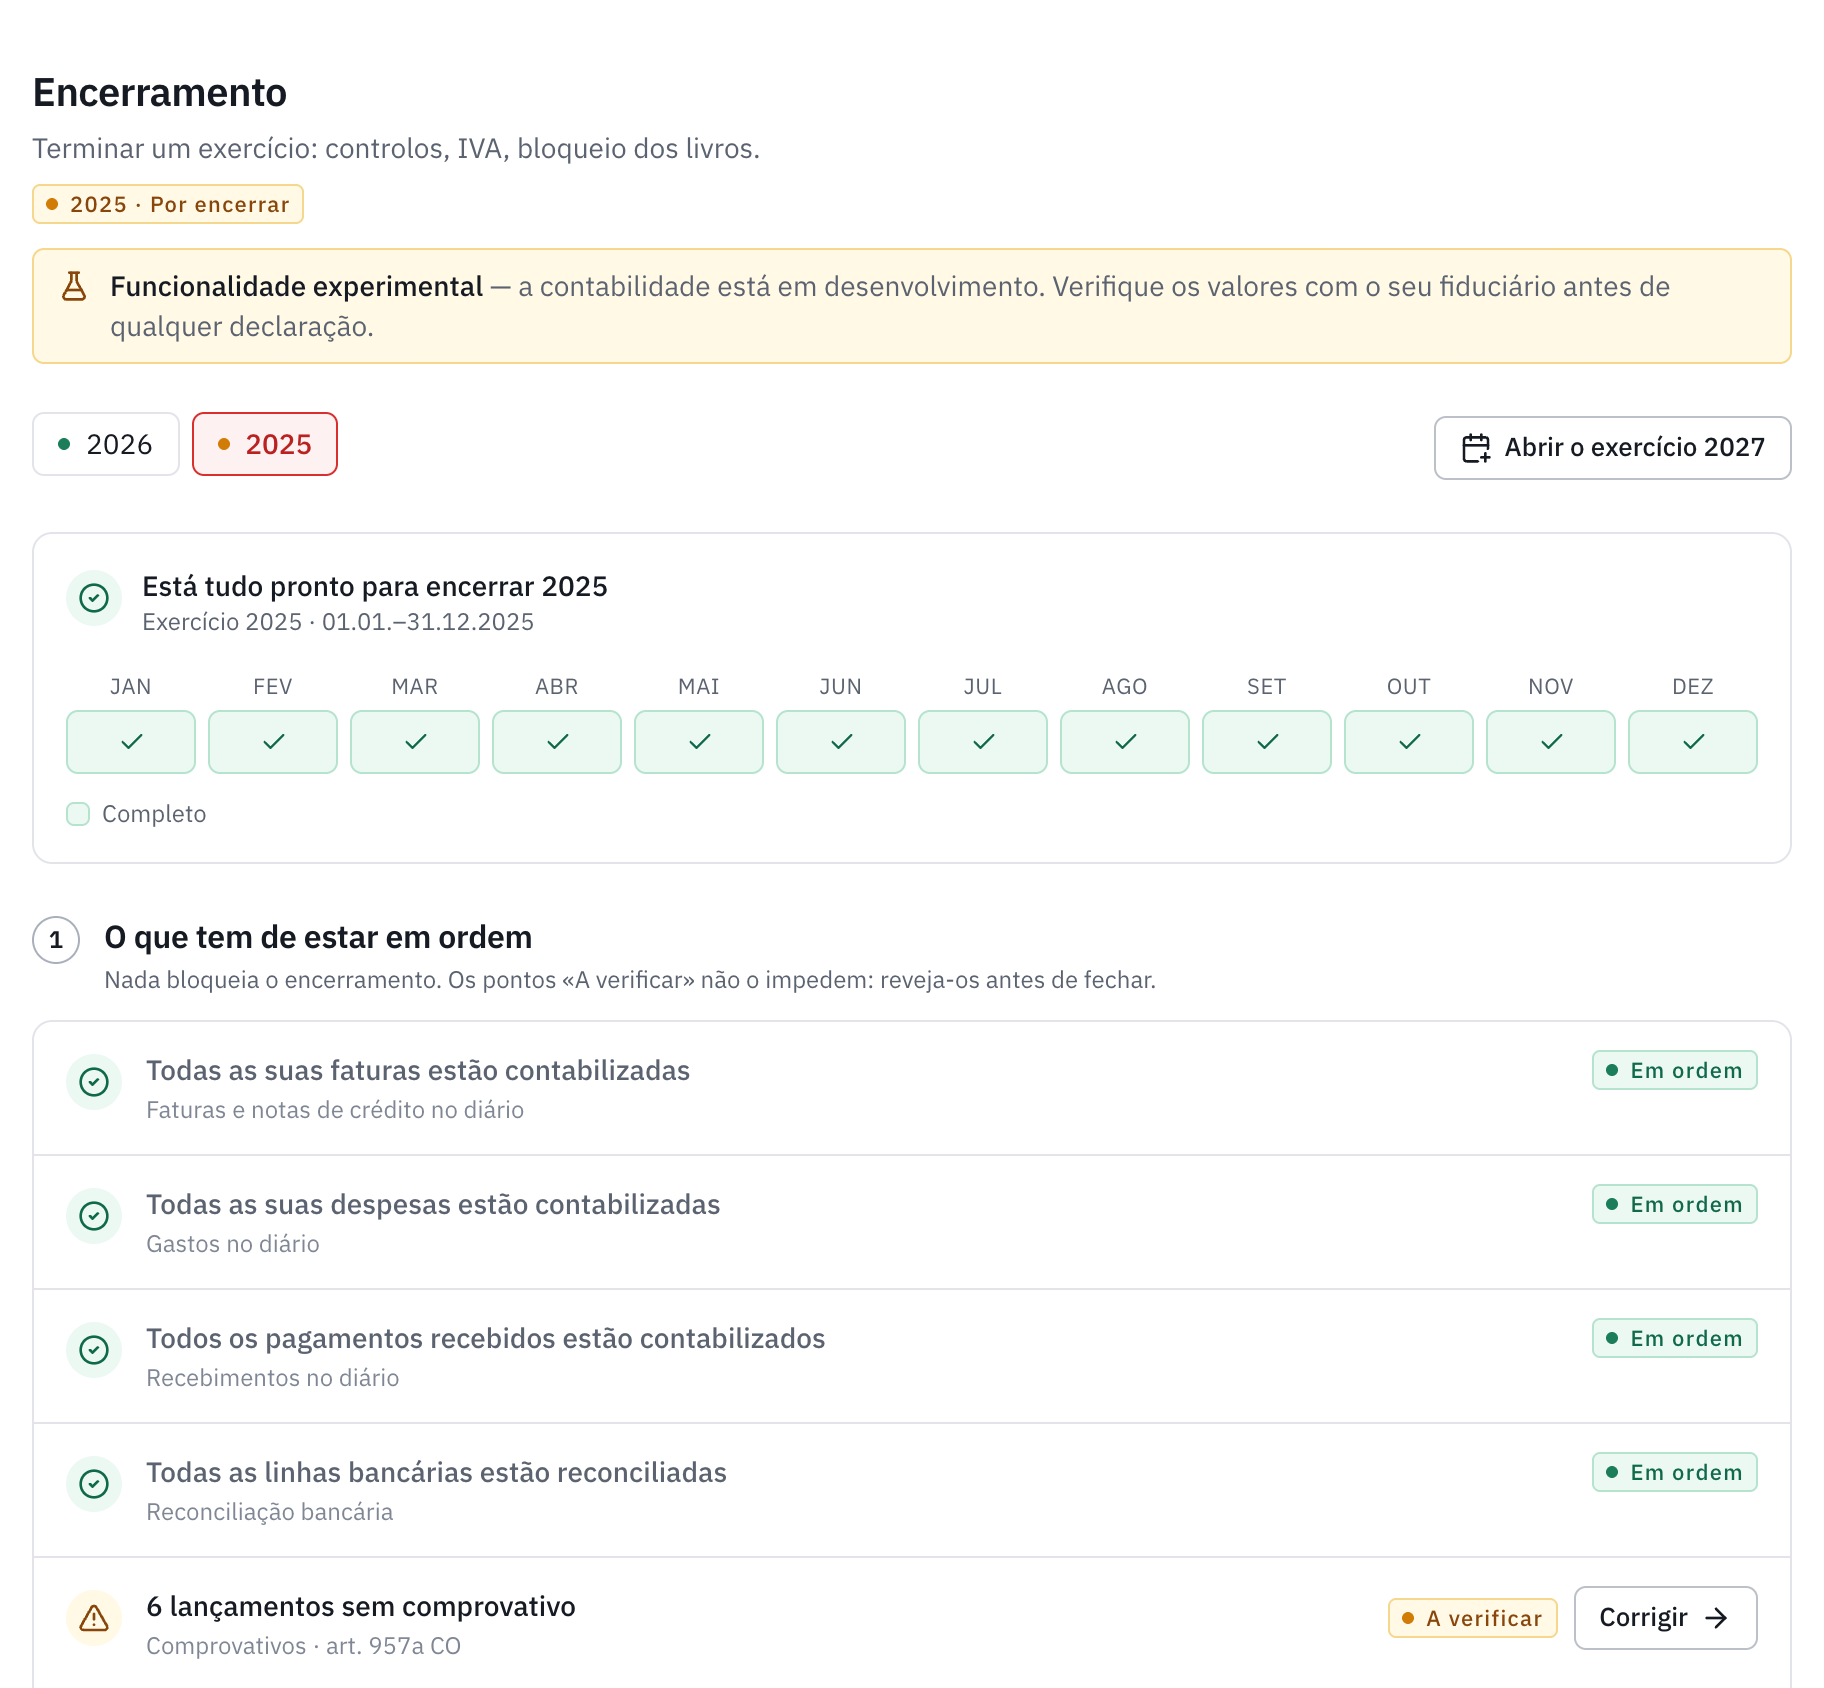Select the DEZ month checkmark box
Image resolution: width=1824 pixels, height=1688 pixels.
[x=1693, y=742]
